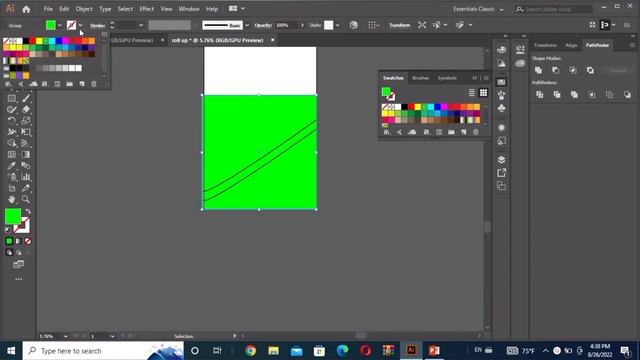
Task: Set None mode under fill/stroke box
Action: click(x=28, y=241)
